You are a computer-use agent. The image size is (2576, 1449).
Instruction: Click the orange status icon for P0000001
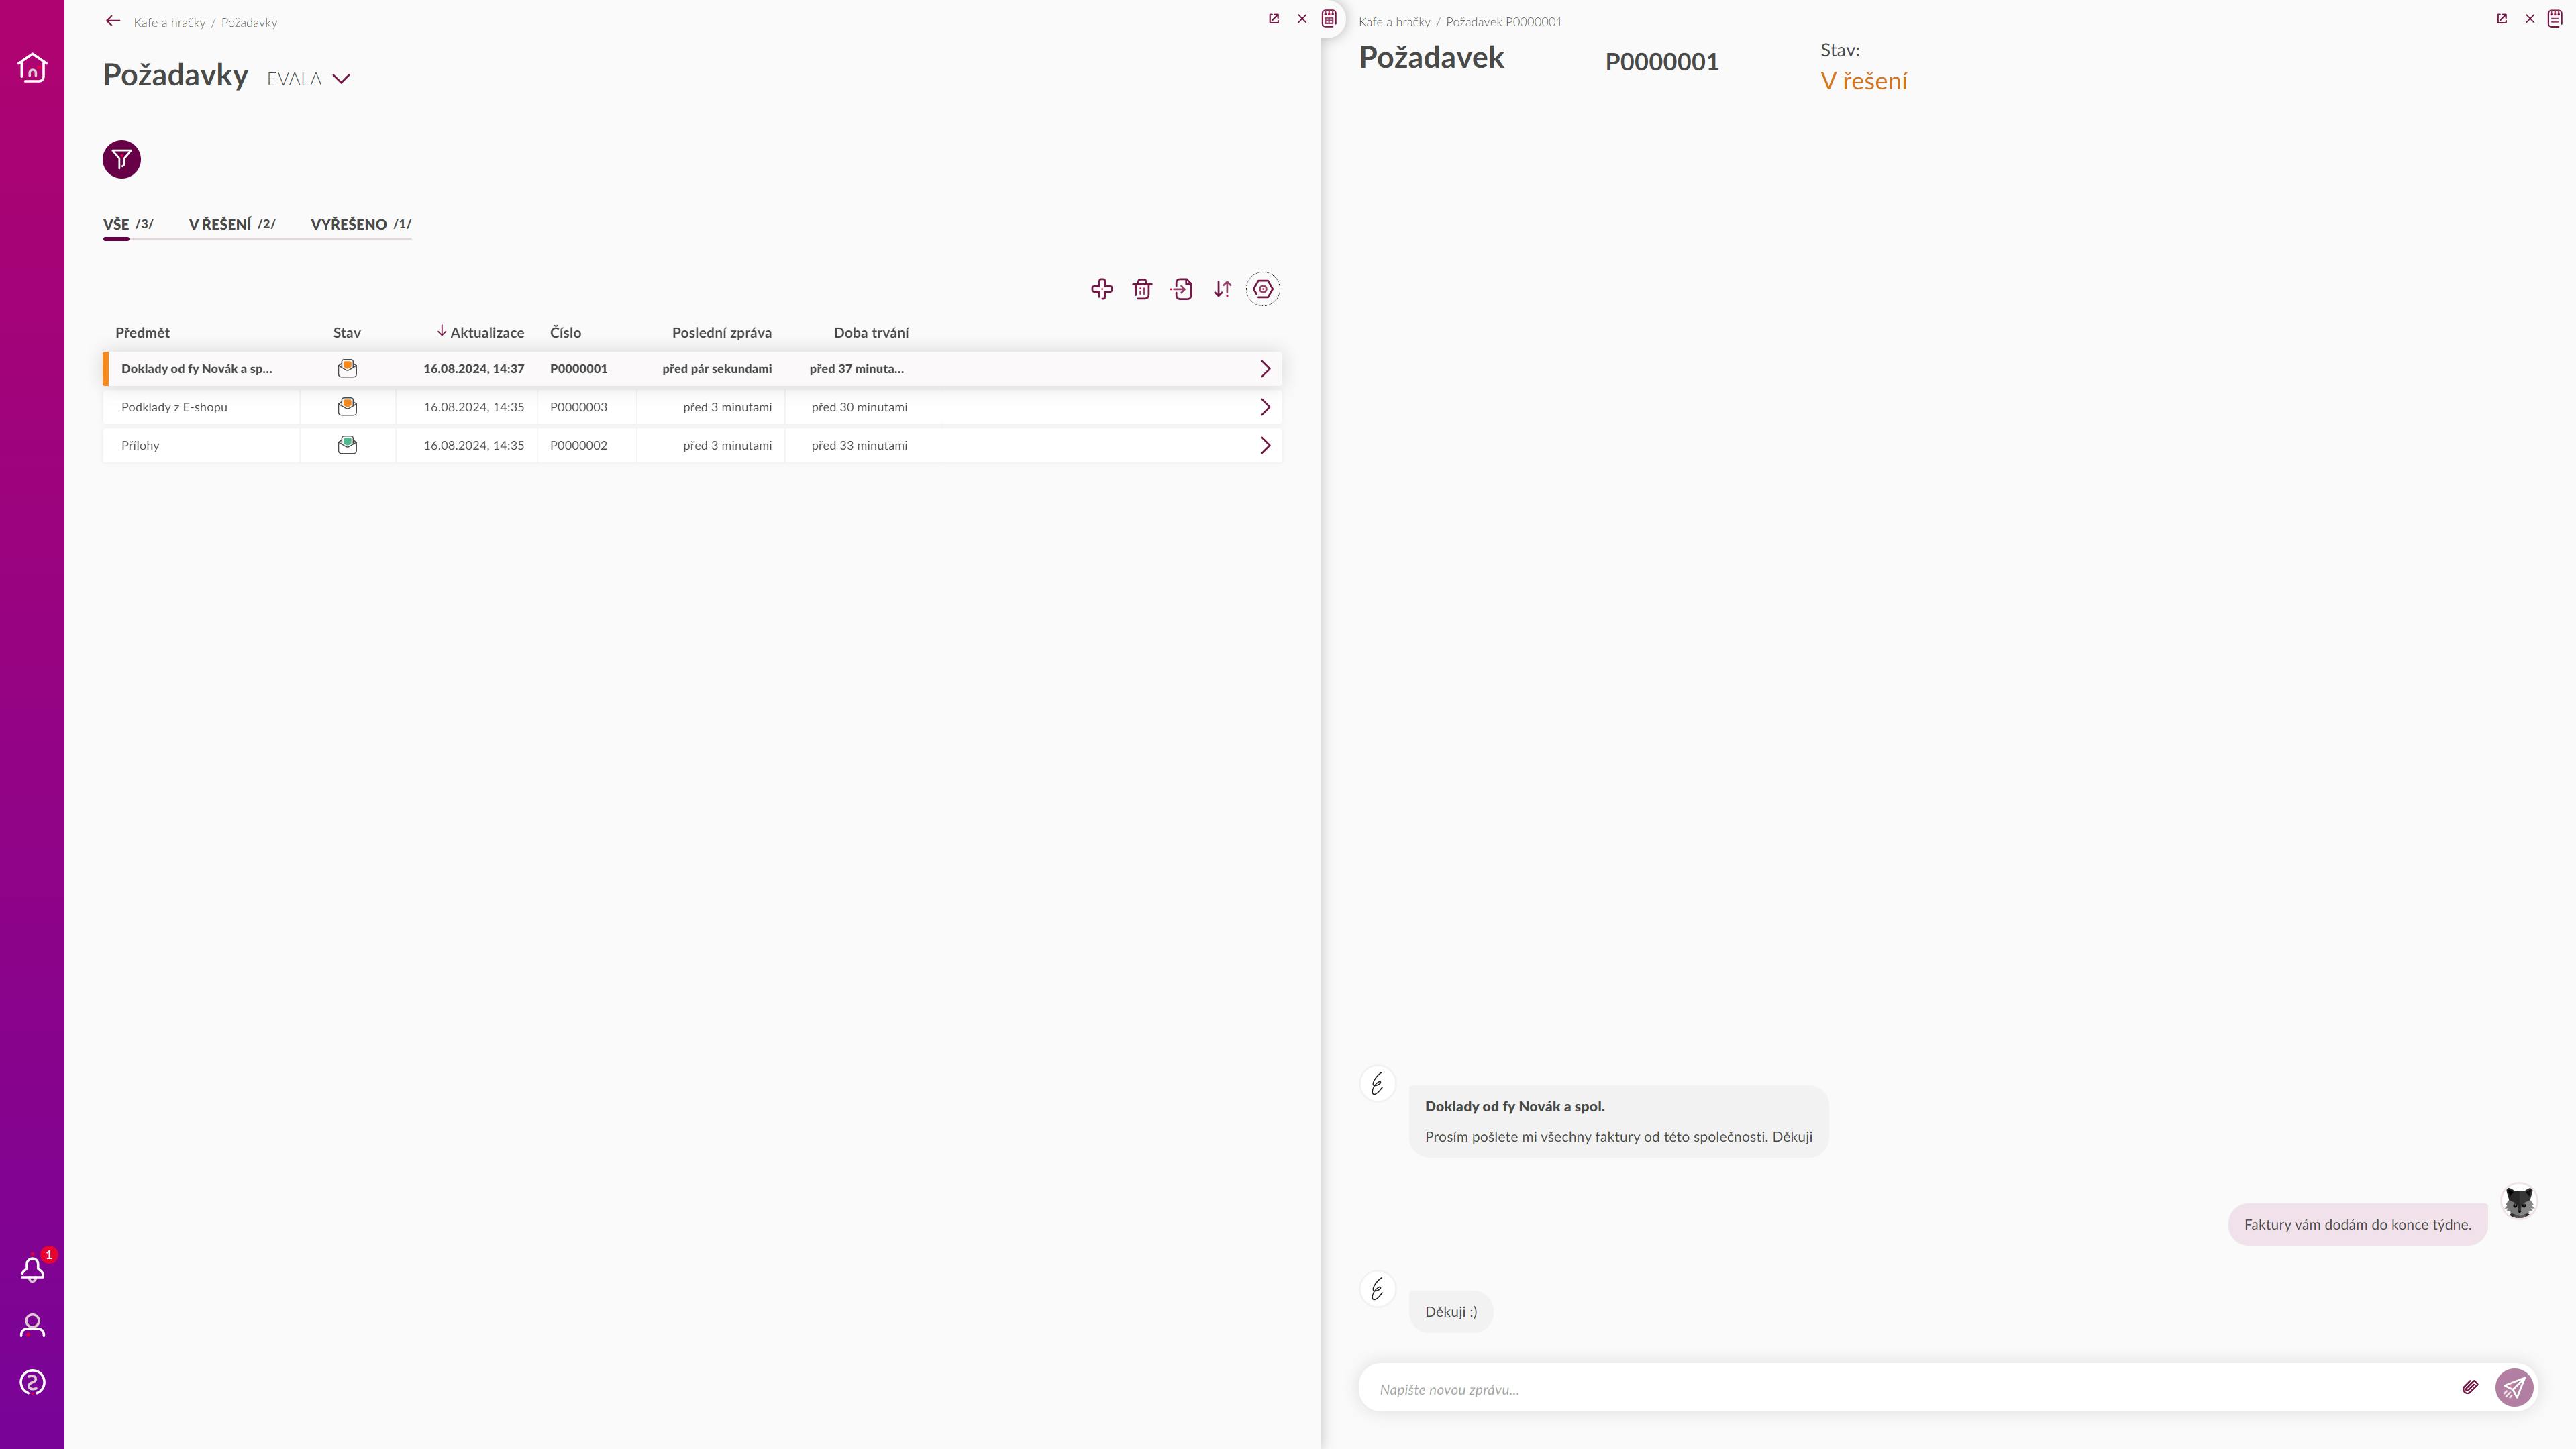coord(347,369)
